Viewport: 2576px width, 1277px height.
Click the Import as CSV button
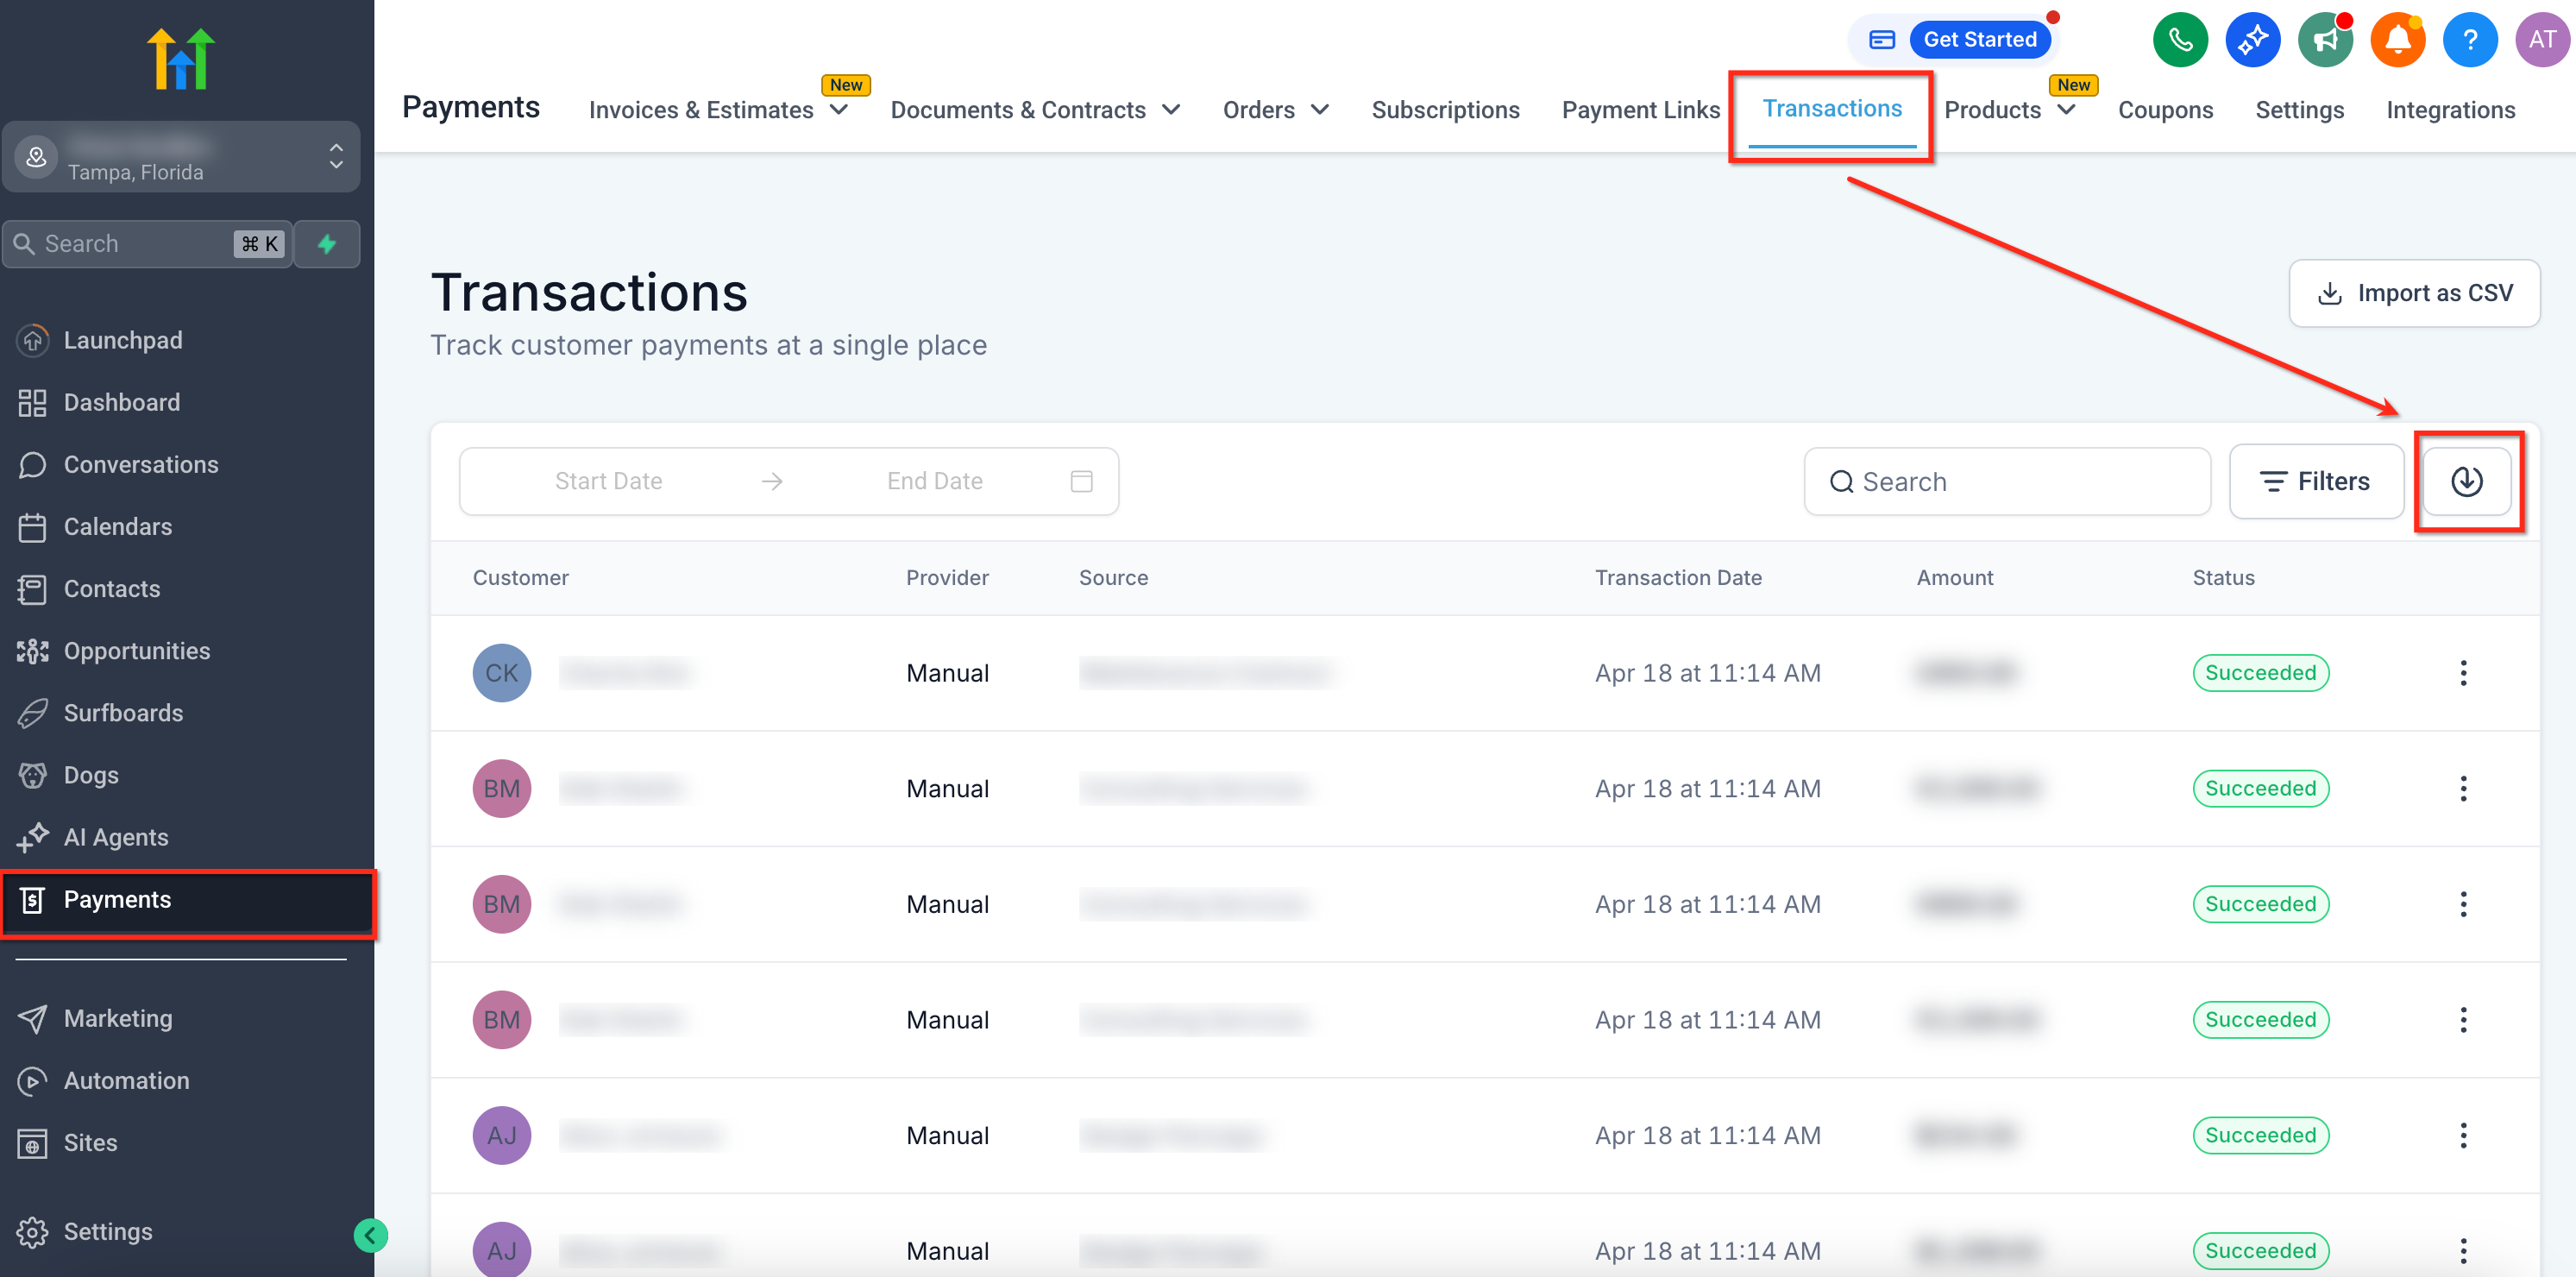coord(2413,293)
